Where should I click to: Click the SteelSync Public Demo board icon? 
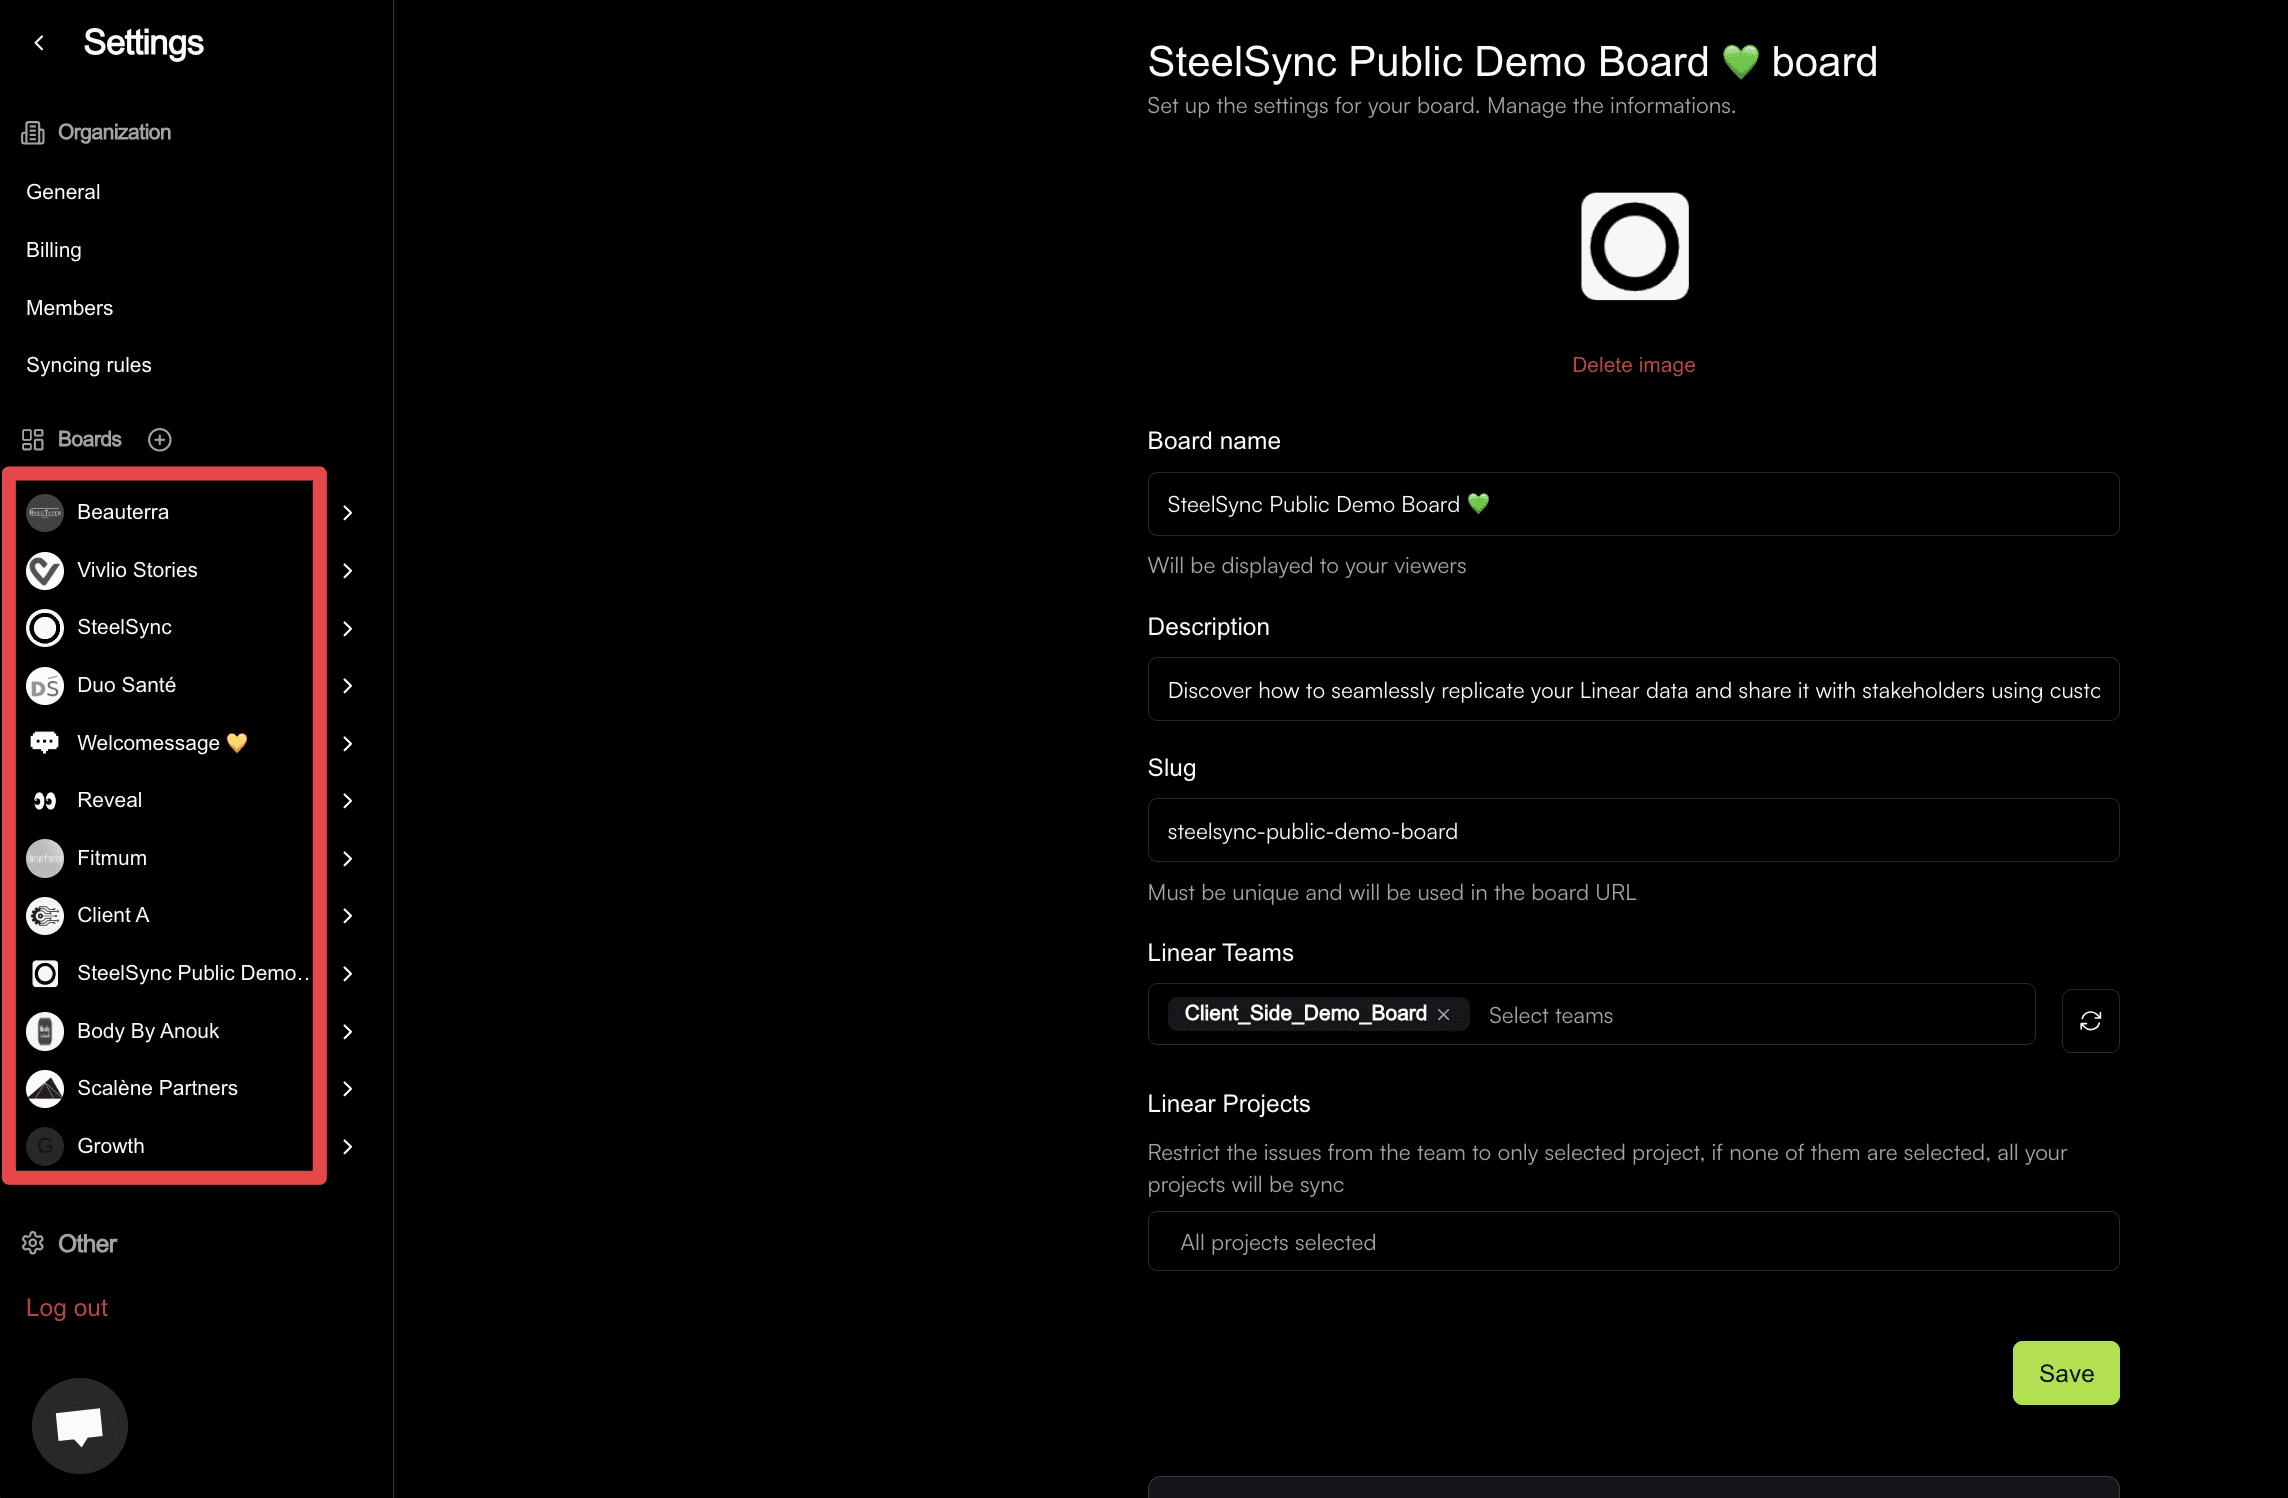pos(45,971)
